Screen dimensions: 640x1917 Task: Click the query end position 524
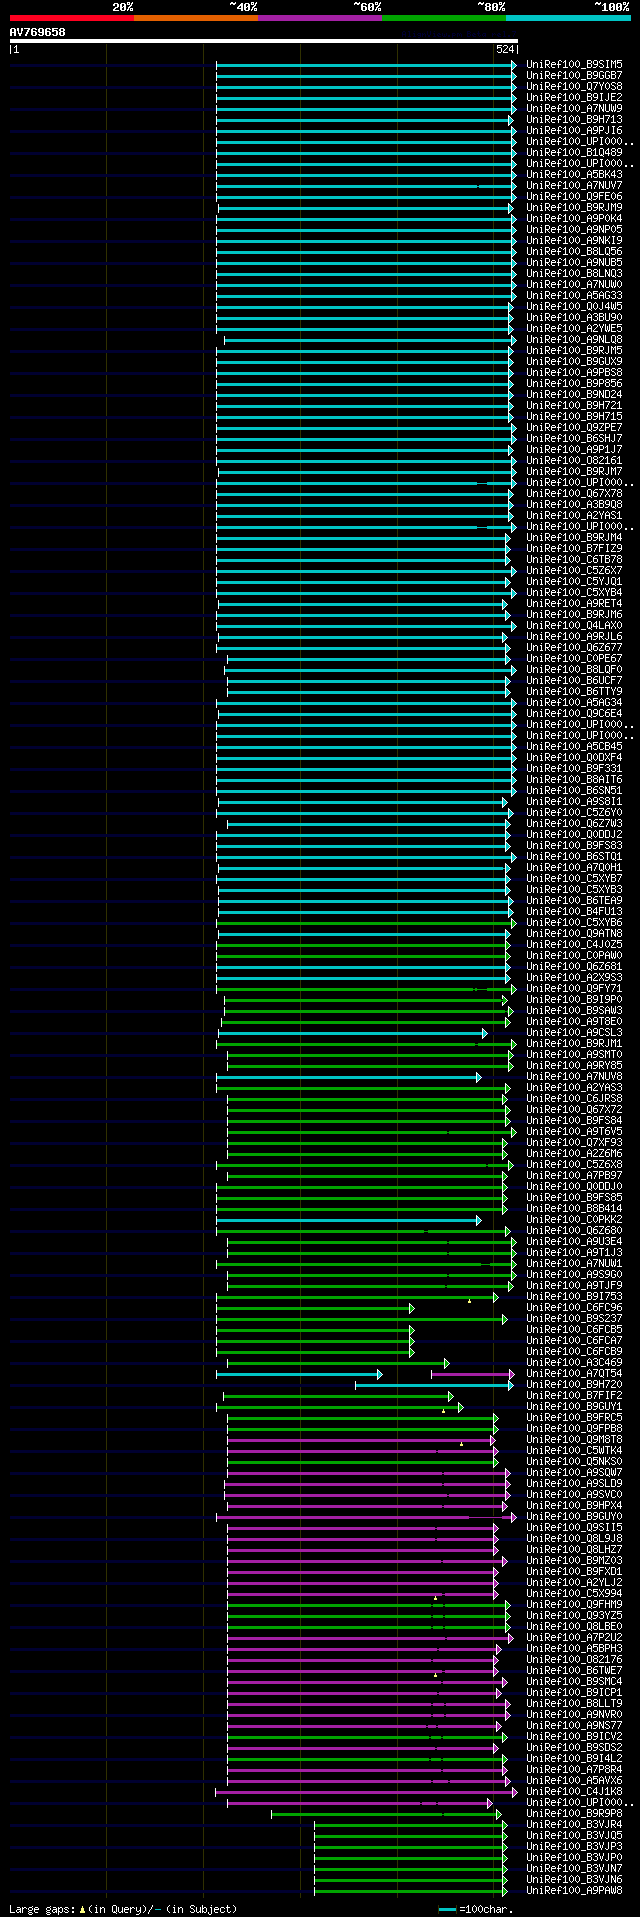(x=505, y=49)
